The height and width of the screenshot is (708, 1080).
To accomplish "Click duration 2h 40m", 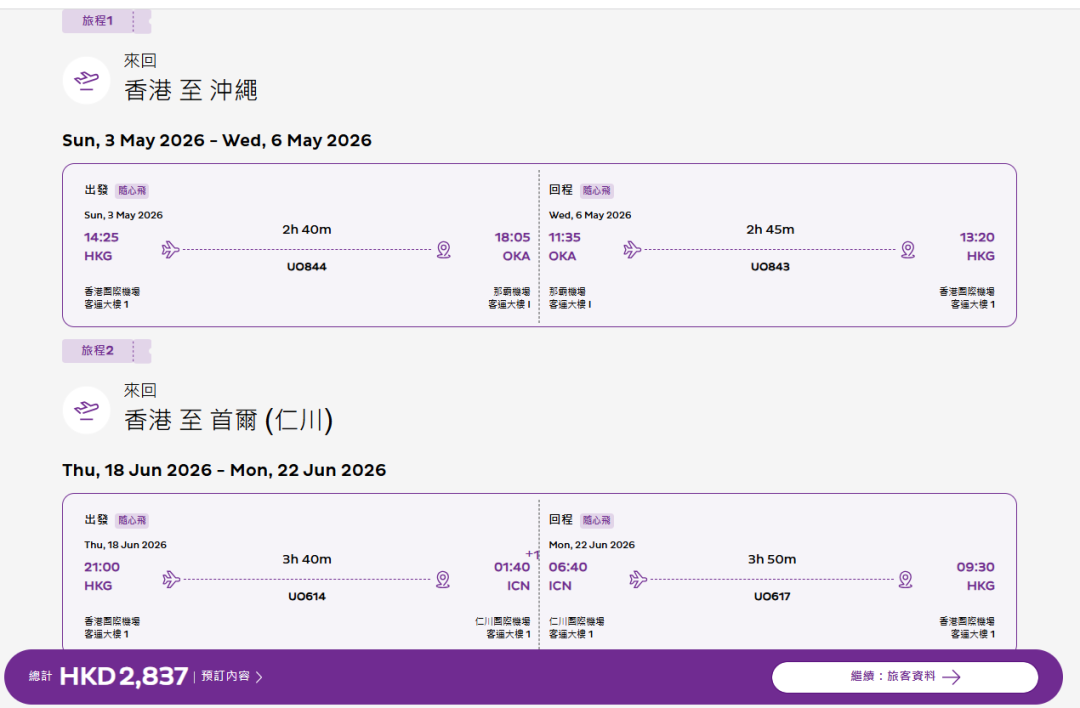I will [x=307, y=229].
